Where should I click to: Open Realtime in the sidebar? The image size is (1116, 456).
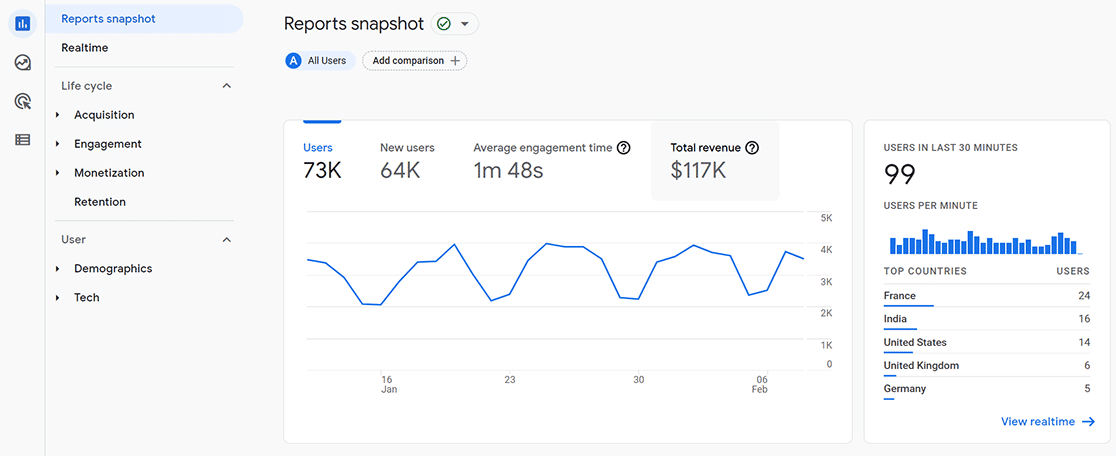tap(85, 48)
